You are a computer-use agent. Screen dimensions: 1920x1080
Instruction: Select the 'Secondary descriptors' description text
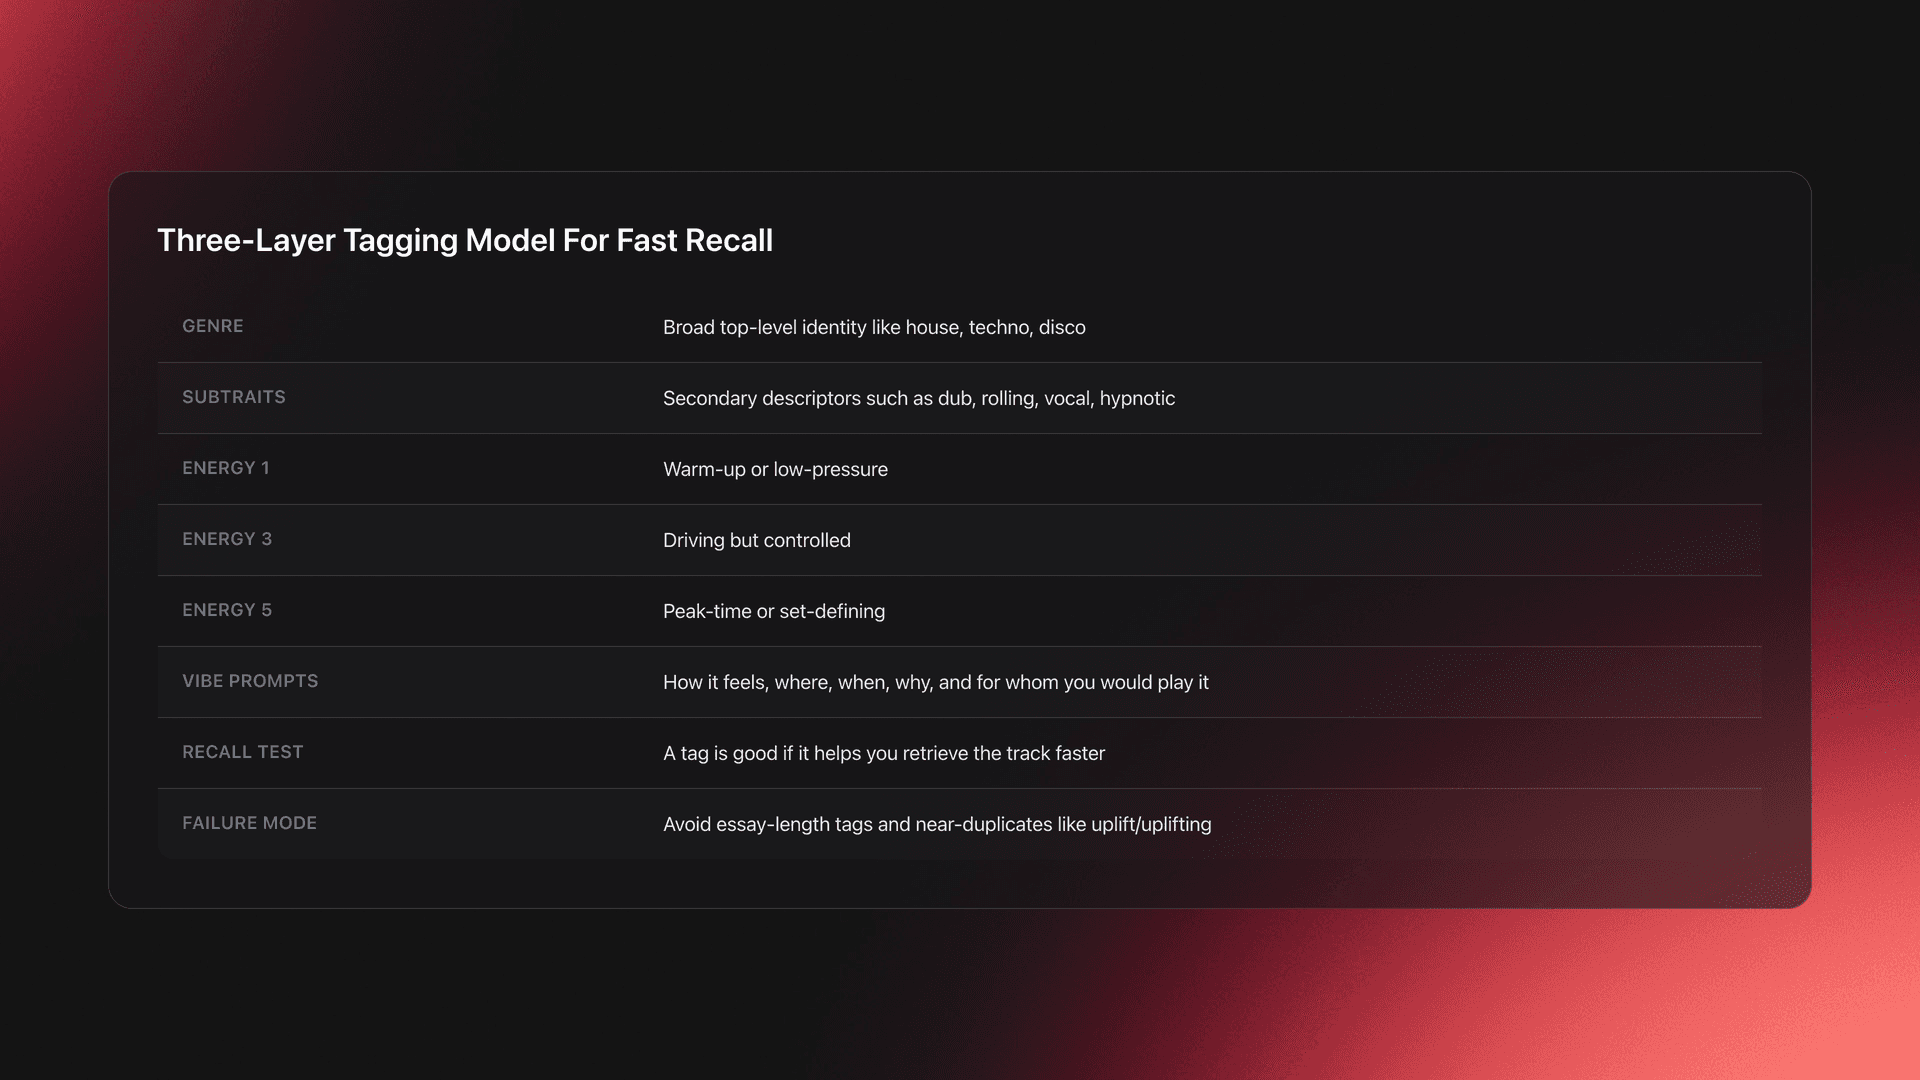(x=918, y=398)
